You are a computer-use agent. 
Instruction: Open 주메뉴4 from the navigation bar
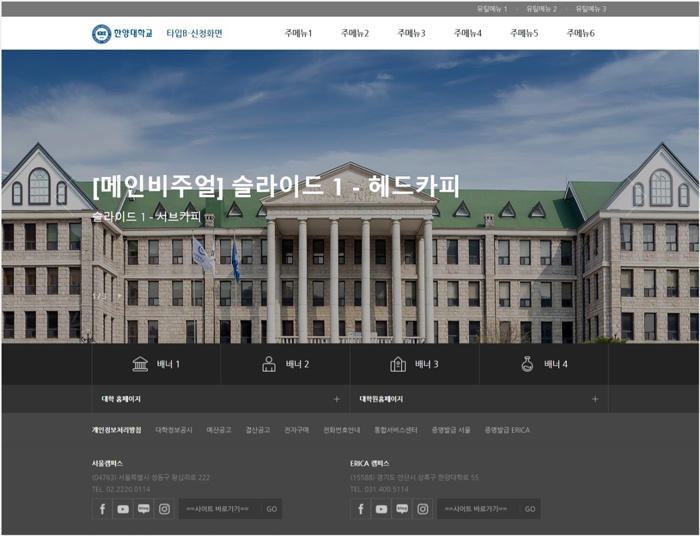coord(467,34)
